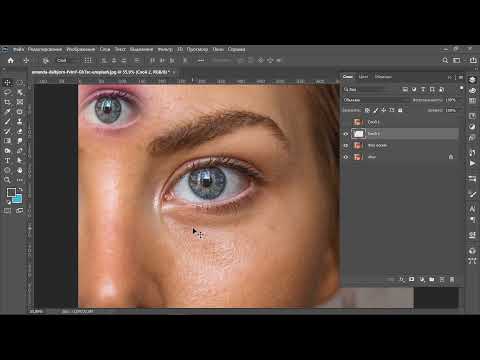Select the Hand tool
The width and height of the screenshot is (480, 360).
20,170
